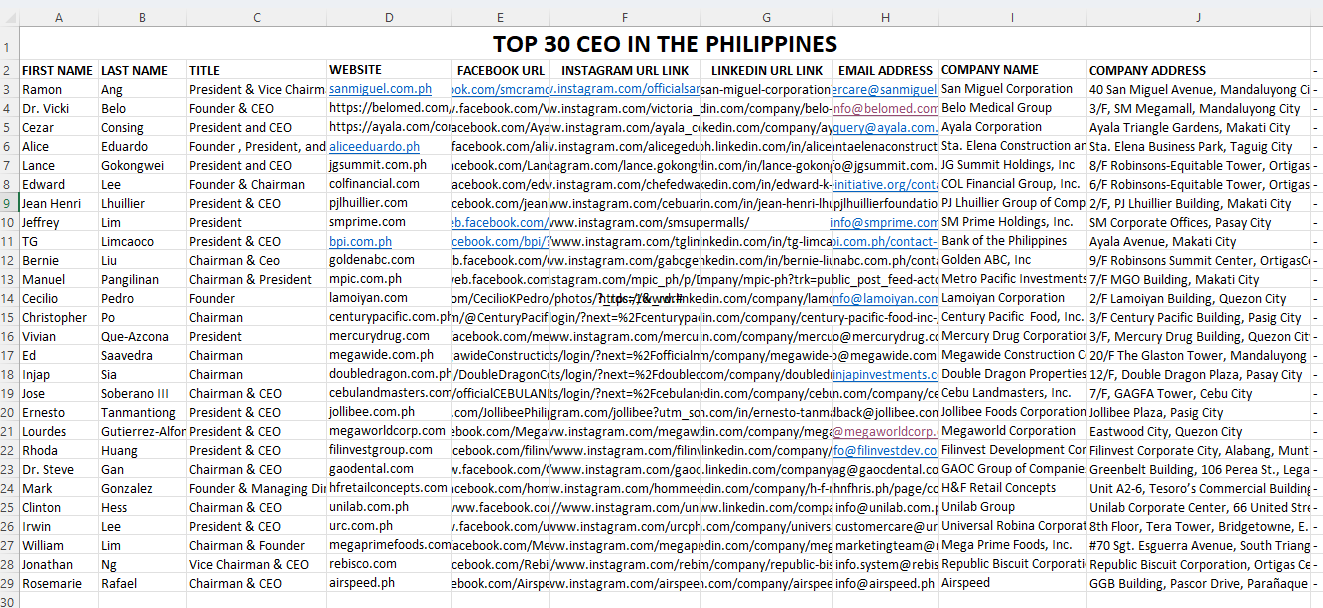Select the website cell 'jollibee.com.ph'
The image size is (1323, 608).
[x=389, y=412]
